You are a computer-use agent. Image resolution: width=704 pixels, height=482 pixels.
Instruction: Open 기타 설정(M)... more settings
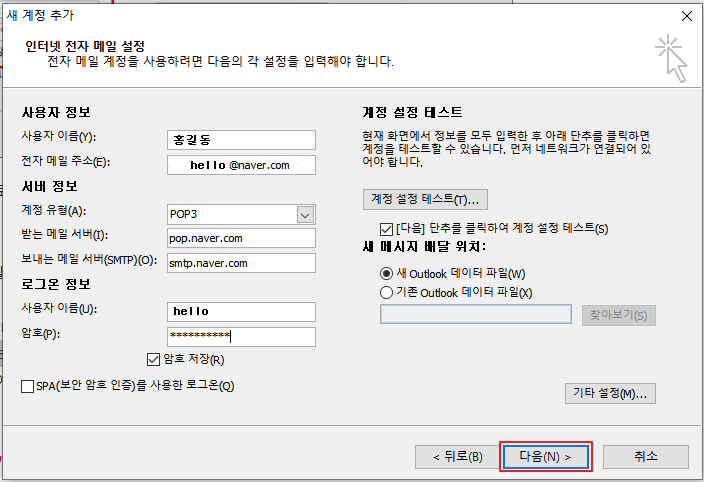[x=610, y=394]
